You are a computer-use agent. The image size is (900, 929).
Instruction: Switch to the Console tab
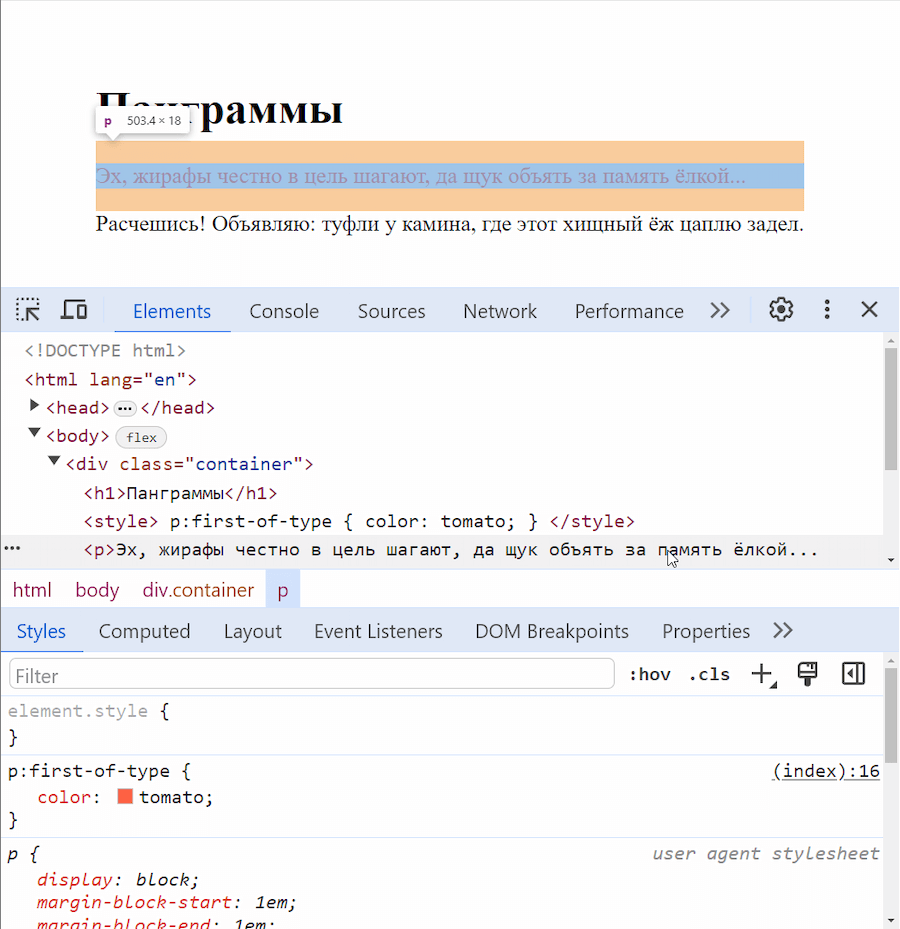[x=284, y=311]
